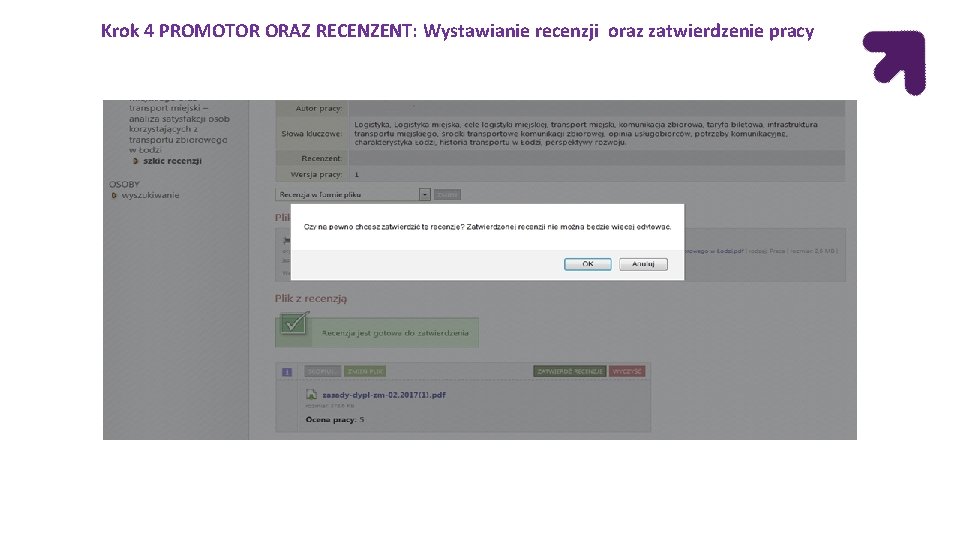This screenshot has width=960, height=540.
Task: Open 'szkic recenzji' in the sidebar
Action: (172, 161)
